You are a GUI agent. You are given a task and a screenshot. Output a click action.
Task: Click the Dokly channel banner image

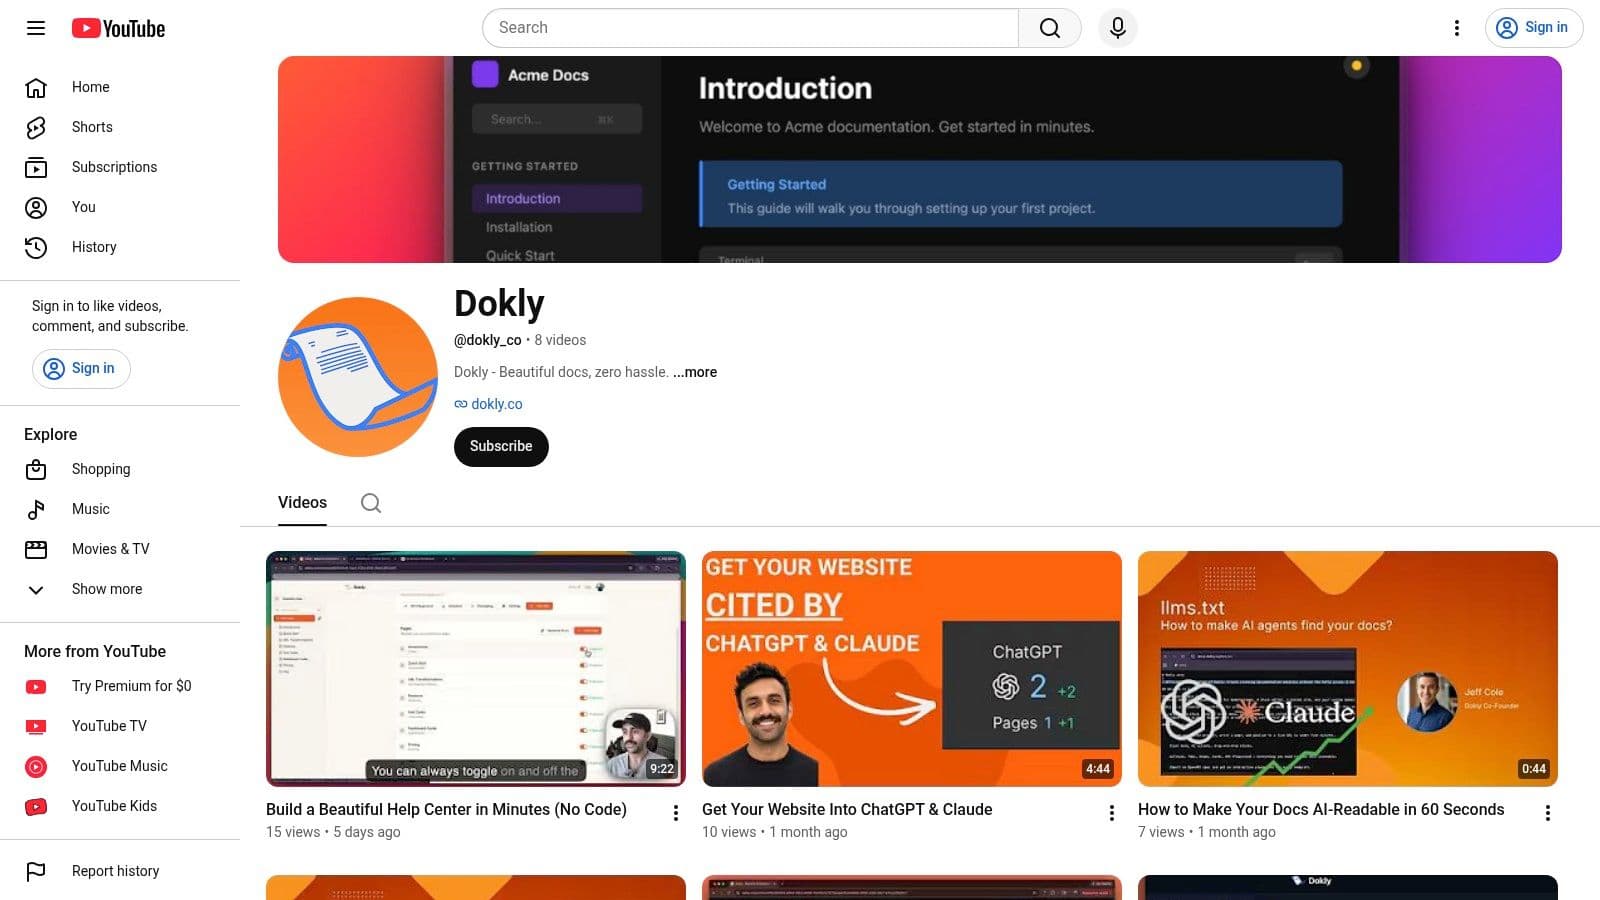click(x=920, y=160)
